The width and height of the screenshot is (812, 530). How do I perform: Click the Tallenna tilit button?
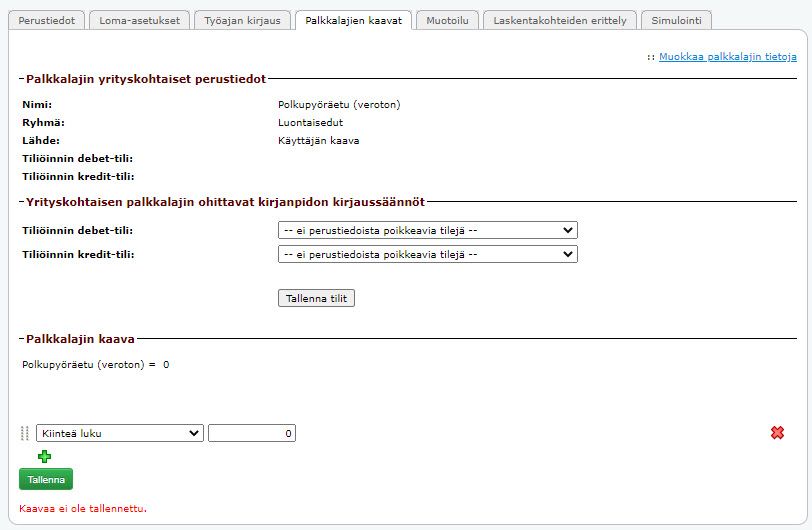point(316,298)
